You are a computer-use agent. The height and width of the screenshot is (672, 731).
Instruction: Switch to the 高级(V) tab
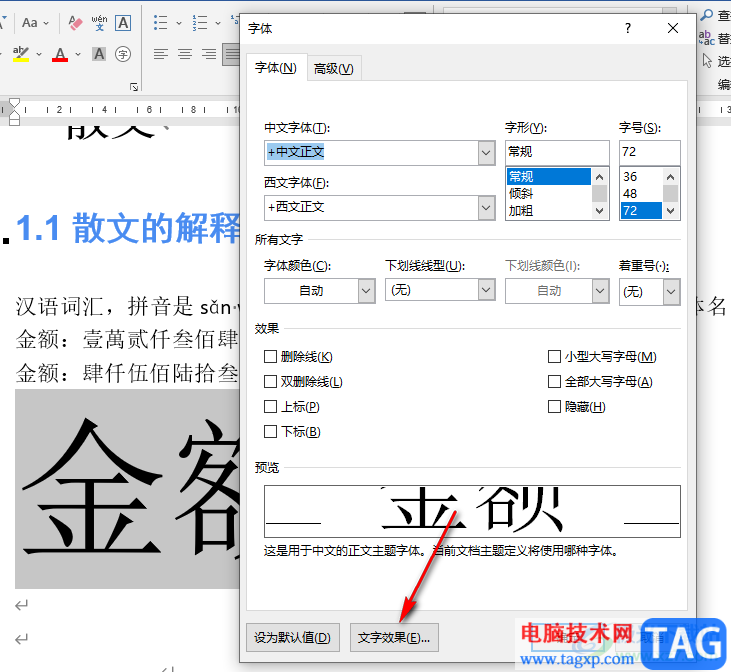click(334, 69)
